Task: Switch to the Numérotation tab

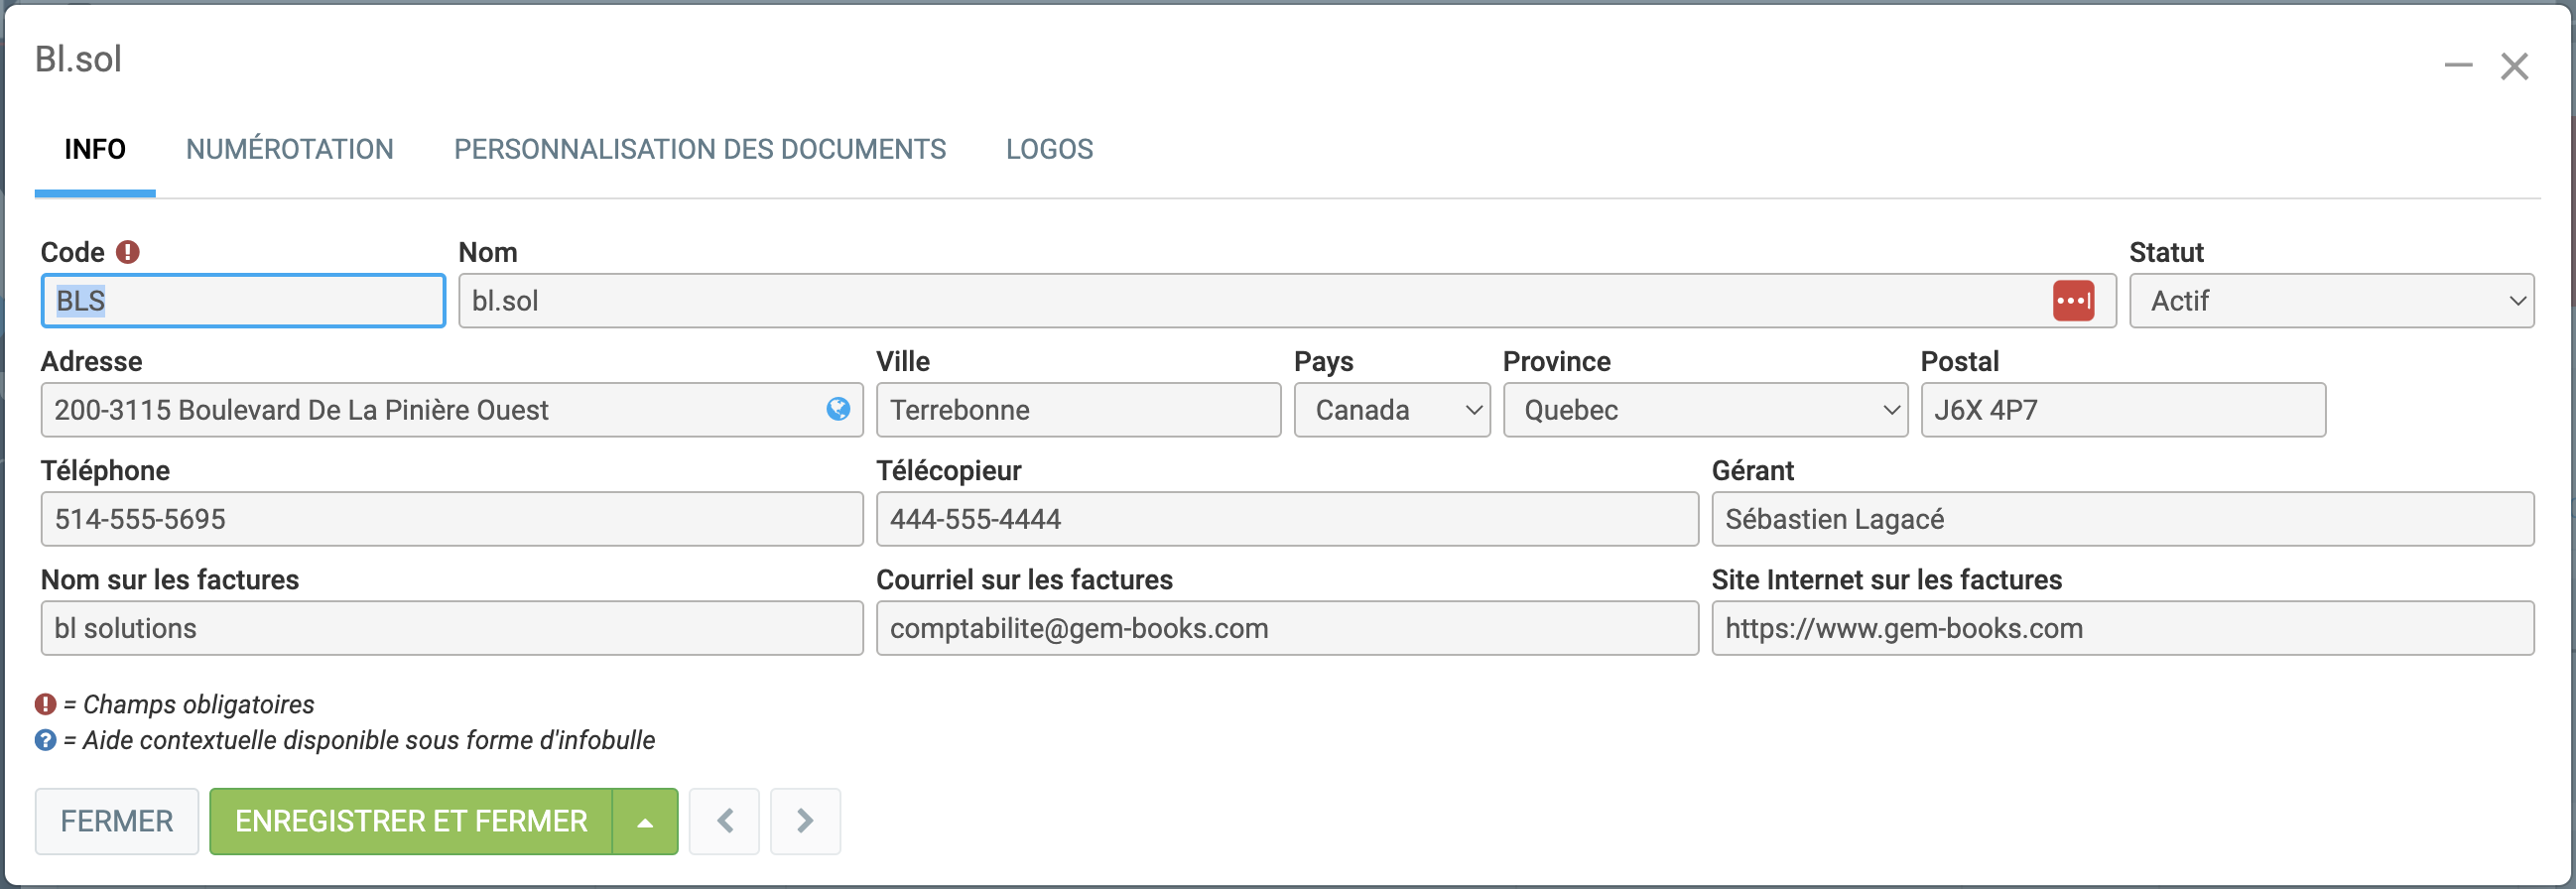Action: coord(290,149)
